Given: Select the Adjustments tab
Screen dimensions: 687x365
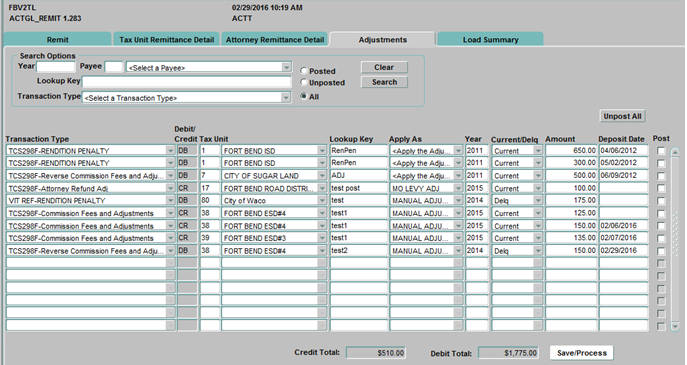Looking at the screenshot, I should (382, 39).
